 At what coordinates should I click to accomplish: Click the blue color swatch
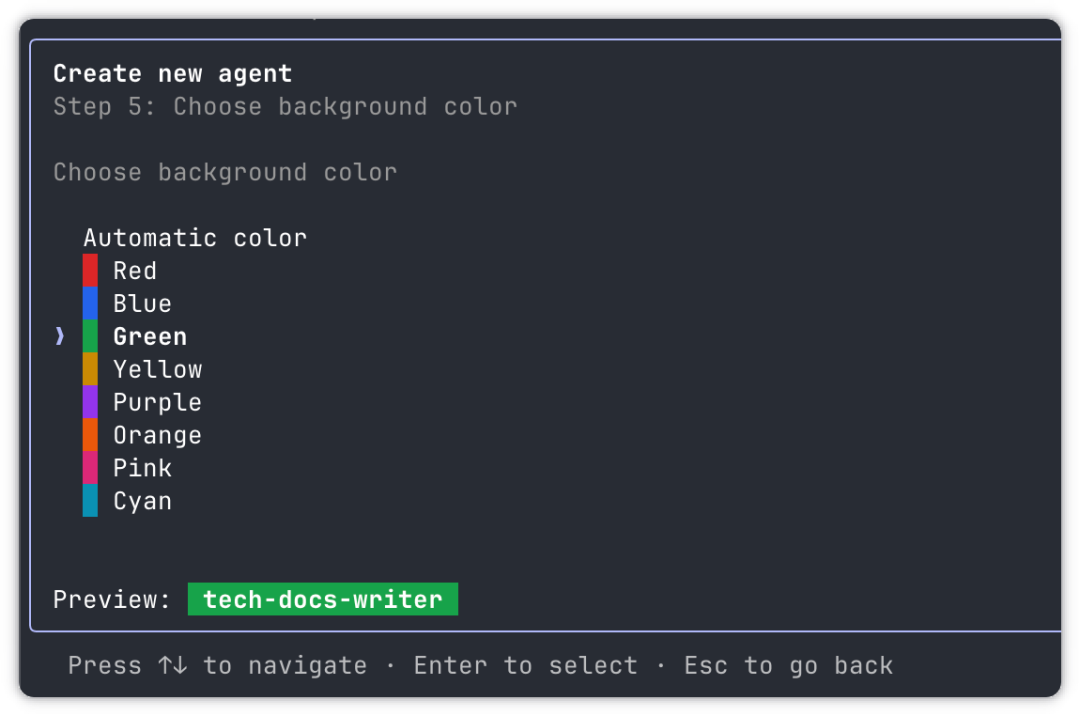[x=90, y=304]
